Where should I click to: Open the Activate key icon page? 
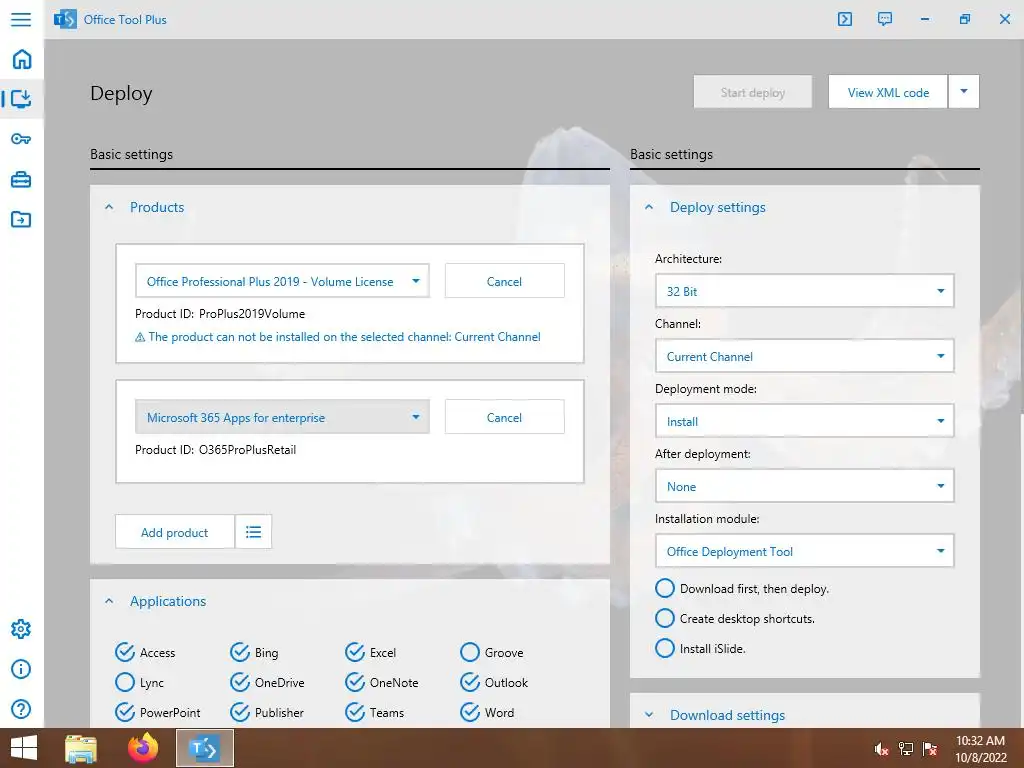[21, 139]
